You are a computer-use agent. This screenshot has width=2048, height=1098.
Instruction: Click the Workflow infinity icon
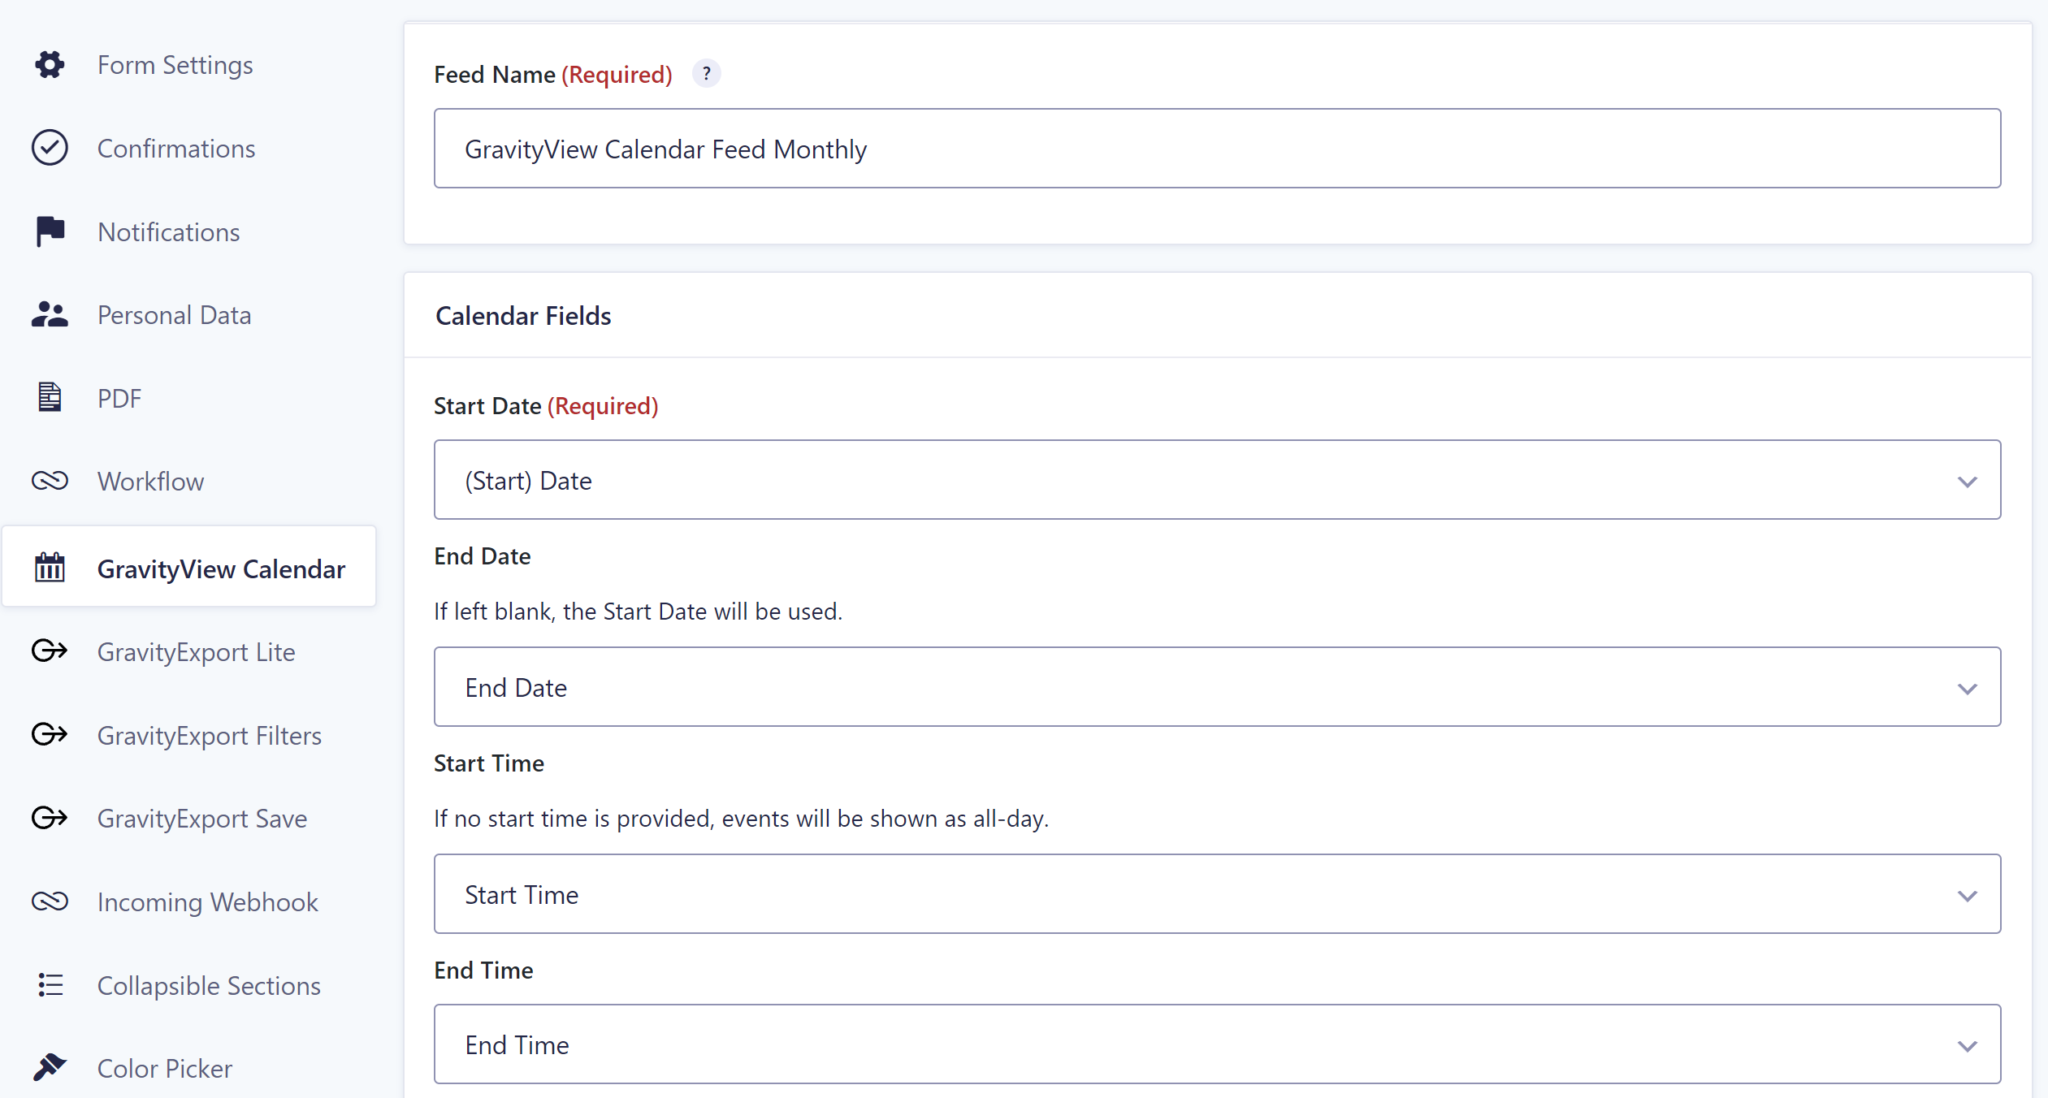49,481
